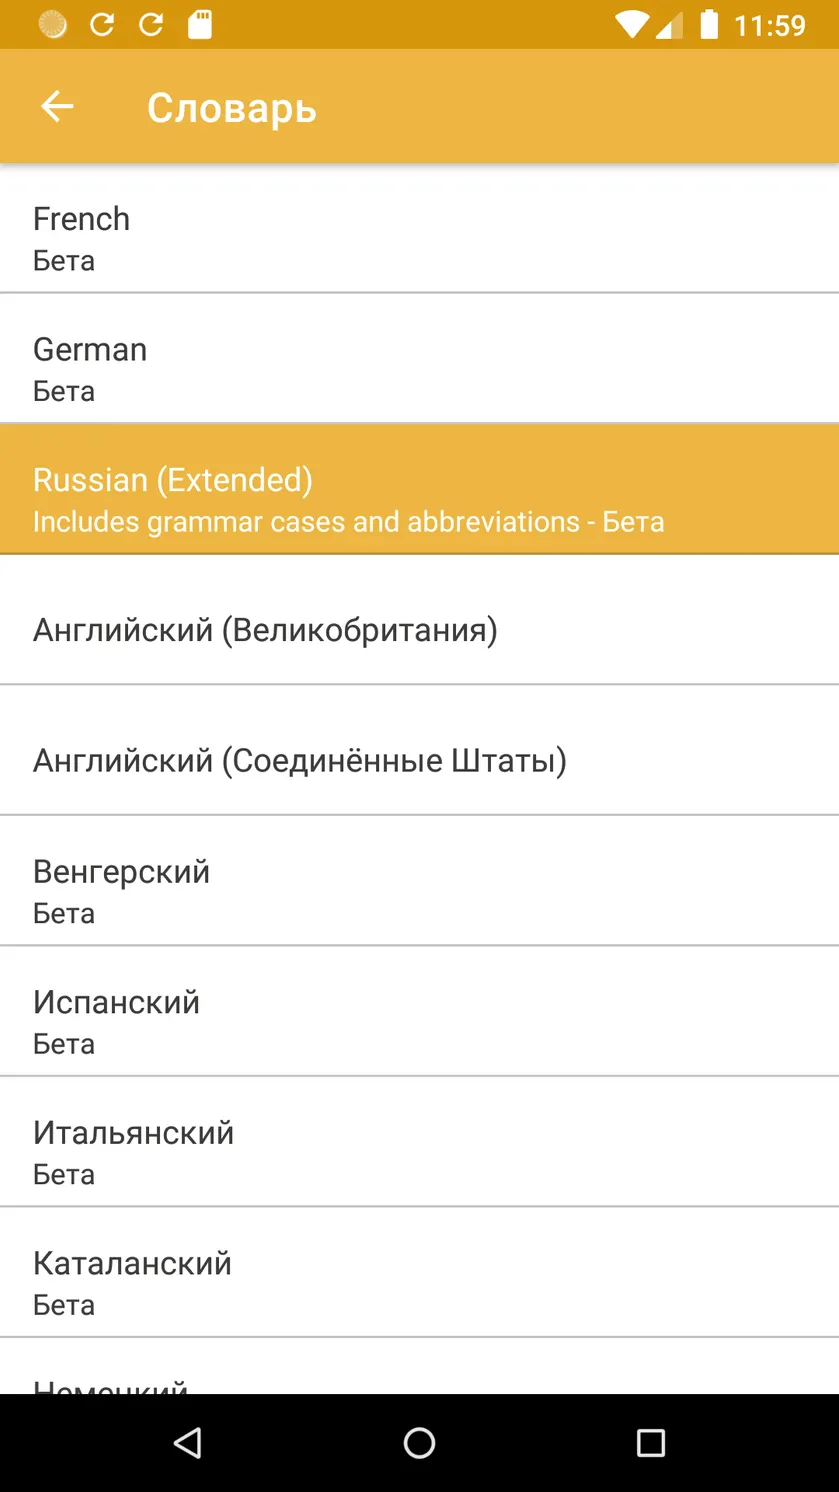Pick the Каталанский dictionary
The height and width of the screenshot is (1492, 839).
coord(419,1272)
